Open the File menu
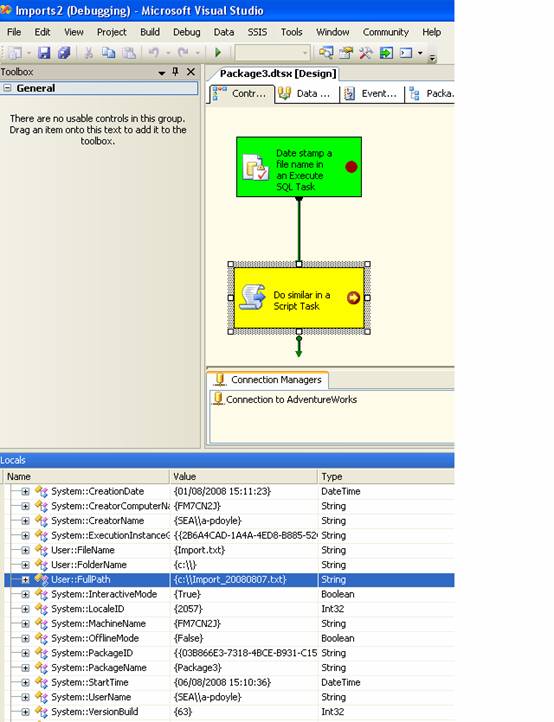 coord(14,32)
